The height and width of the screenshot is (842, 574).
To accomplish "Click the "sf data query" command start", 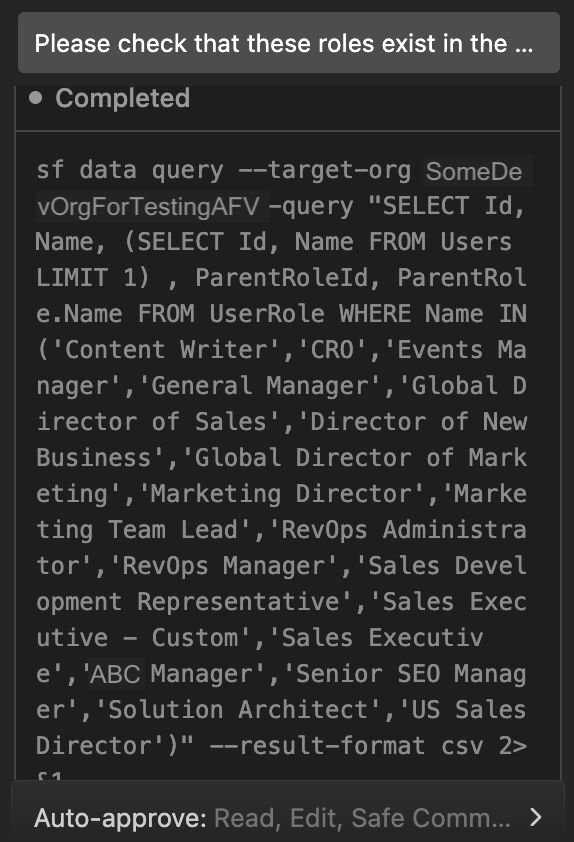I will coord(129,170).
